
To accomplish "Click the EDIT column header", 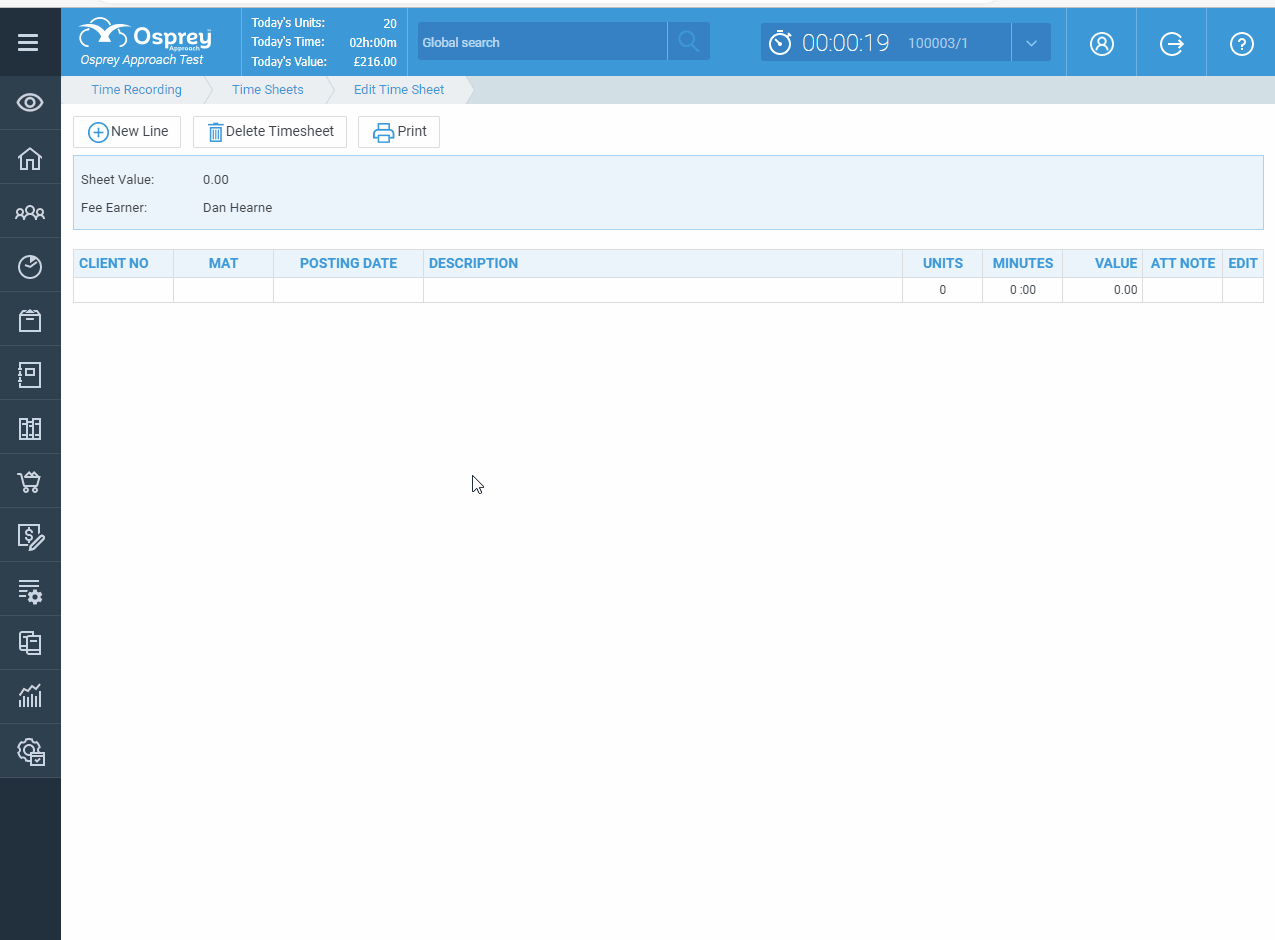I will [x=1243, y=263].
